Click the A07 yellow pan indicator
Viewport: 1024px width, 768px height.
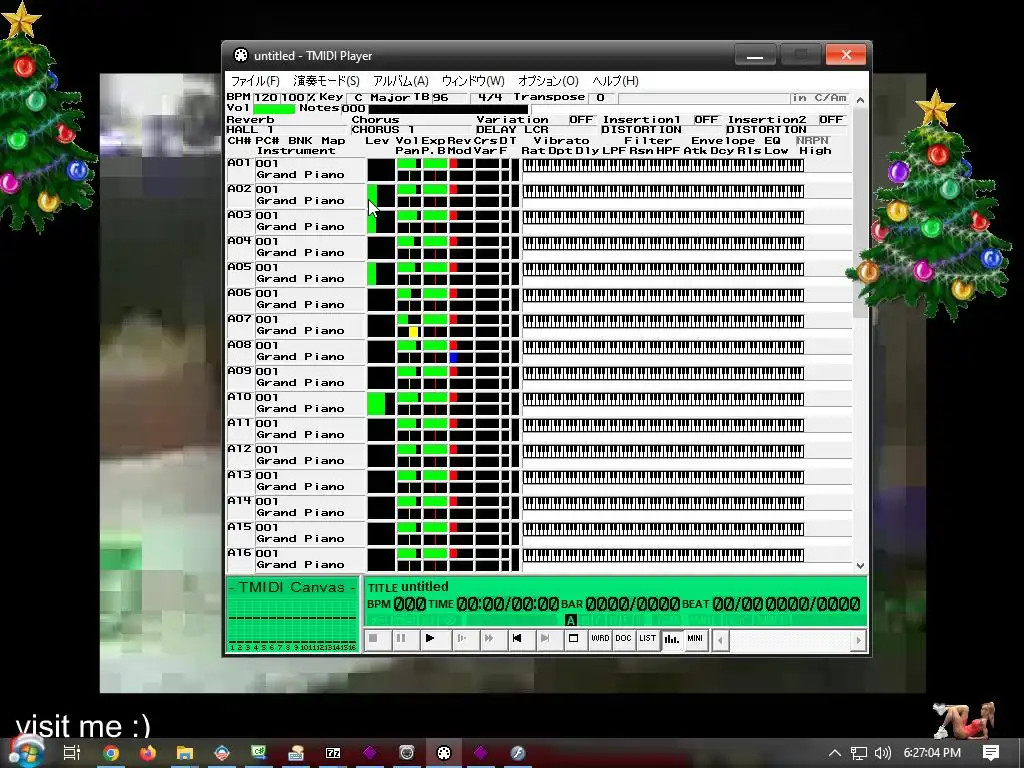[413, 332]
